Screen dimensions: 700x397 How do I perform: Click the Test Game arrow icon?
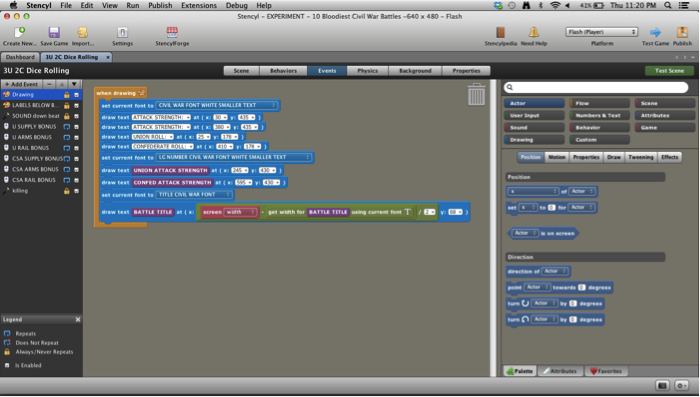(655, 32)
